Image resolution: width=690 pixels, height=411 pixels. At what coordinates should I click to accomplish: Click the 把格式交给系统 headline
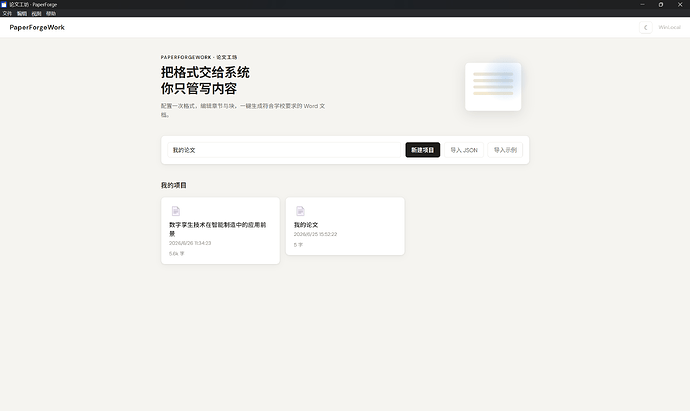205,72
